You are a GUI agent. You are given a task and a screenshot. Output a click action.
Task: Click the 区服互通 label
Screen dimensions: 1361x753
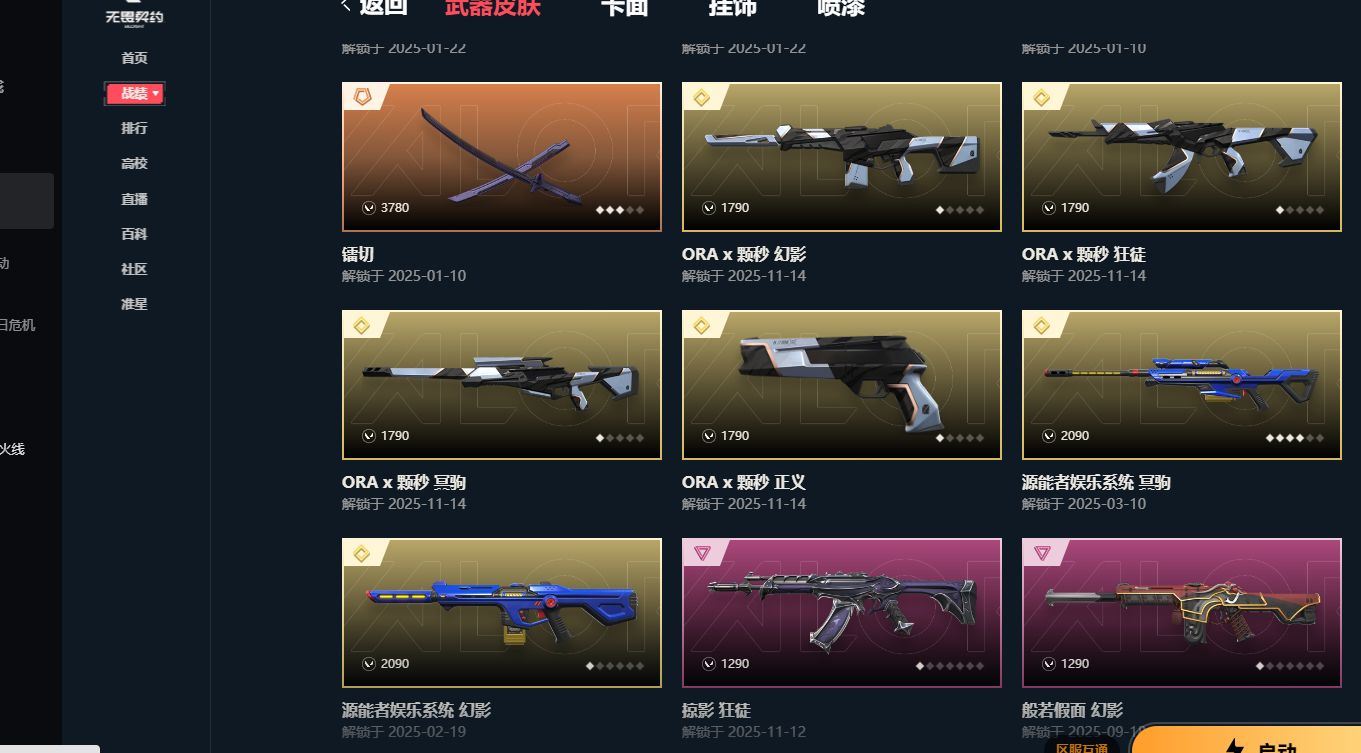[1081, 747]
